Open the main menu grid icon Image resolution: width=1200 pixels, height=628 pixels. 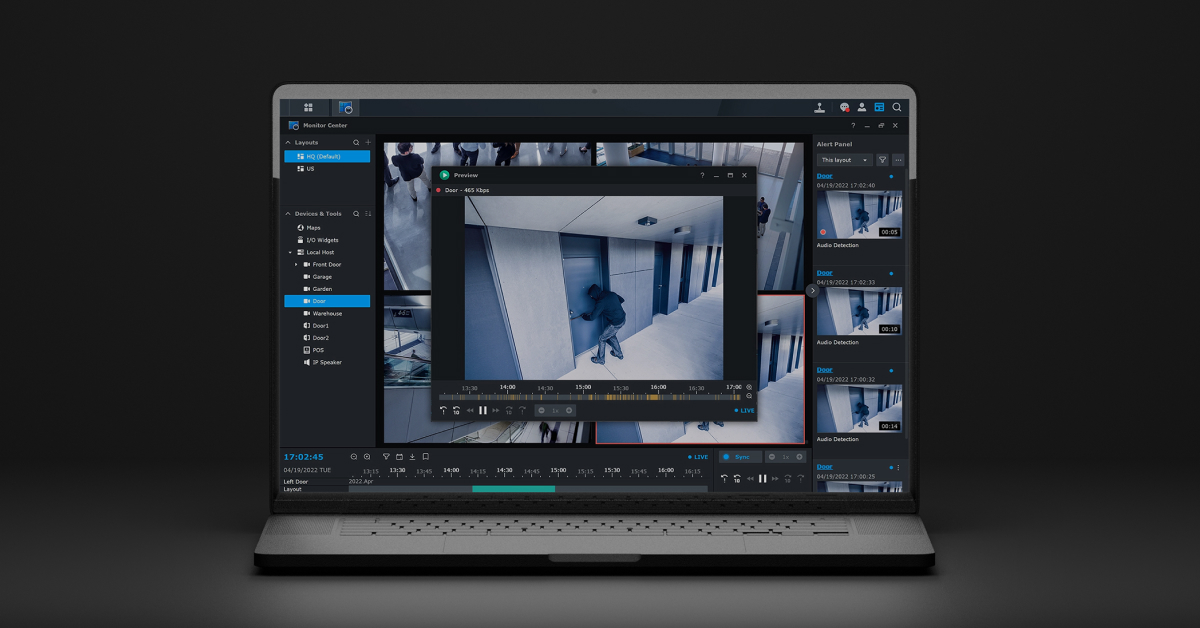pyautogui.click(x=308, y=107)
